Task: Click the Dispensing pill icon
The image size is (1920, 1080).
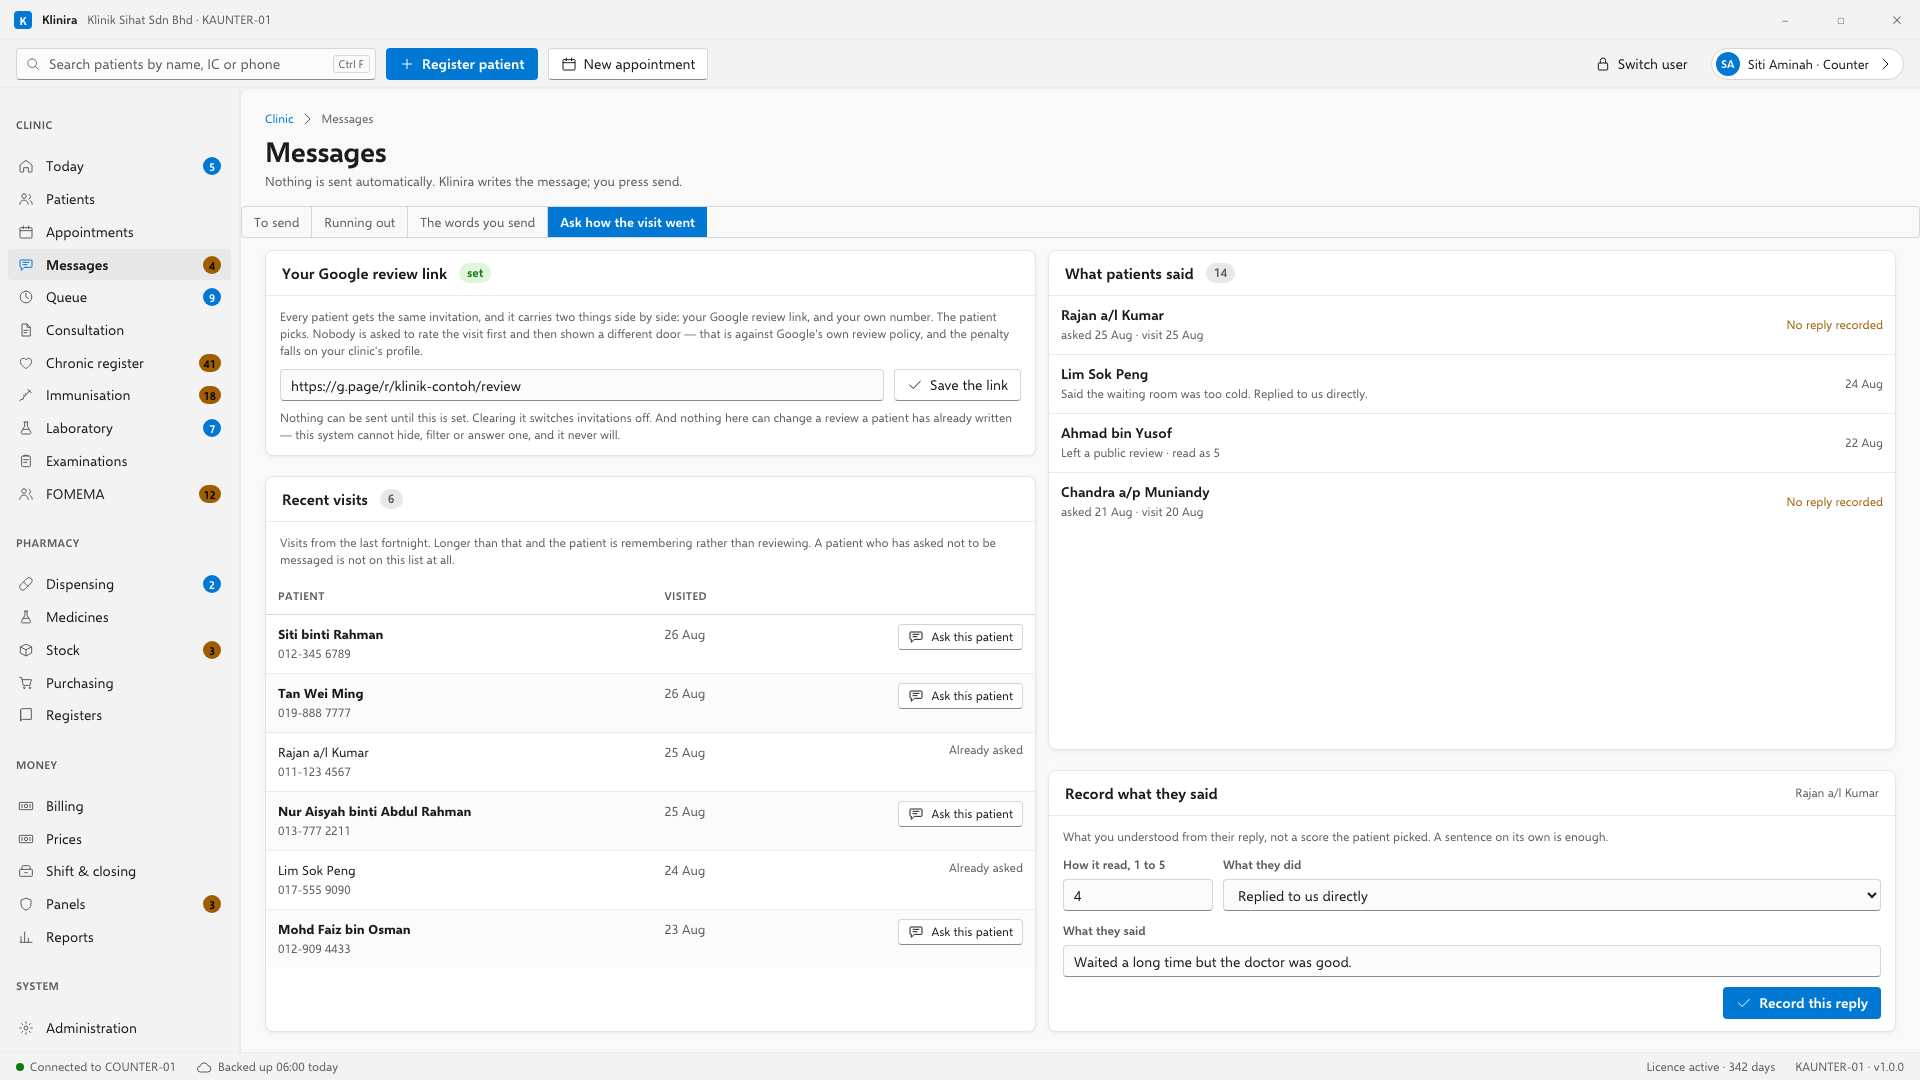Action: tap(26, 584)
